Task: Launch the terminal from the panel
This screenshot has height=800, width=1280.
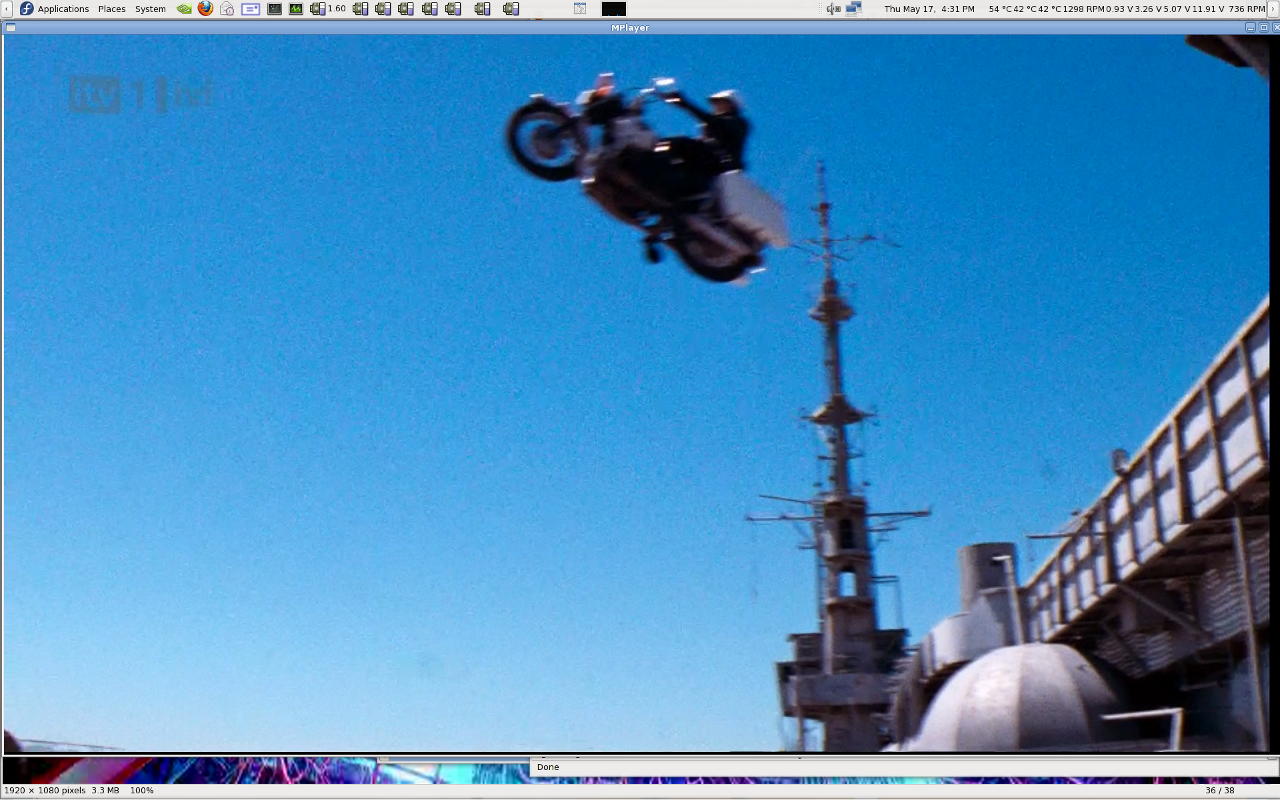Action: click(274, 9)
